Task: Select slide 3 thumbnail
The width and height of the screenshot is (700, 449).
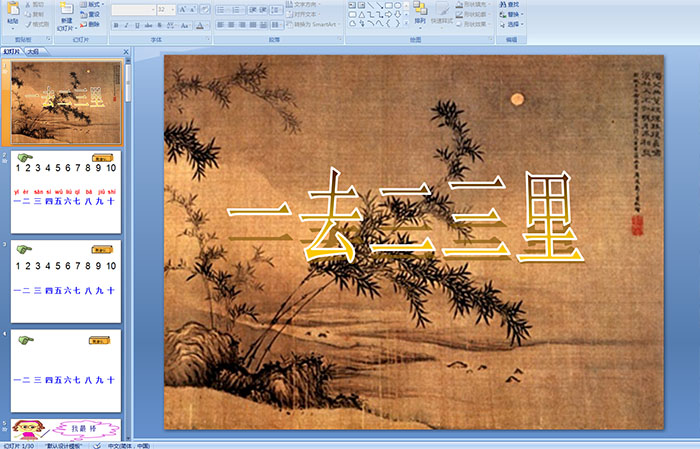Action: pos(66,281)
